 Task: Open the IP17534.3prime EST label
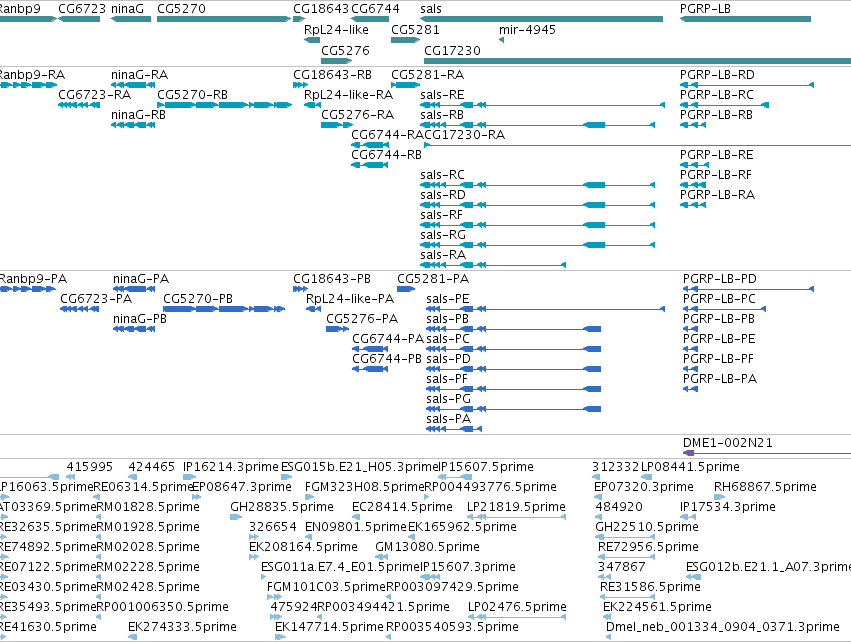pos(728,507)
